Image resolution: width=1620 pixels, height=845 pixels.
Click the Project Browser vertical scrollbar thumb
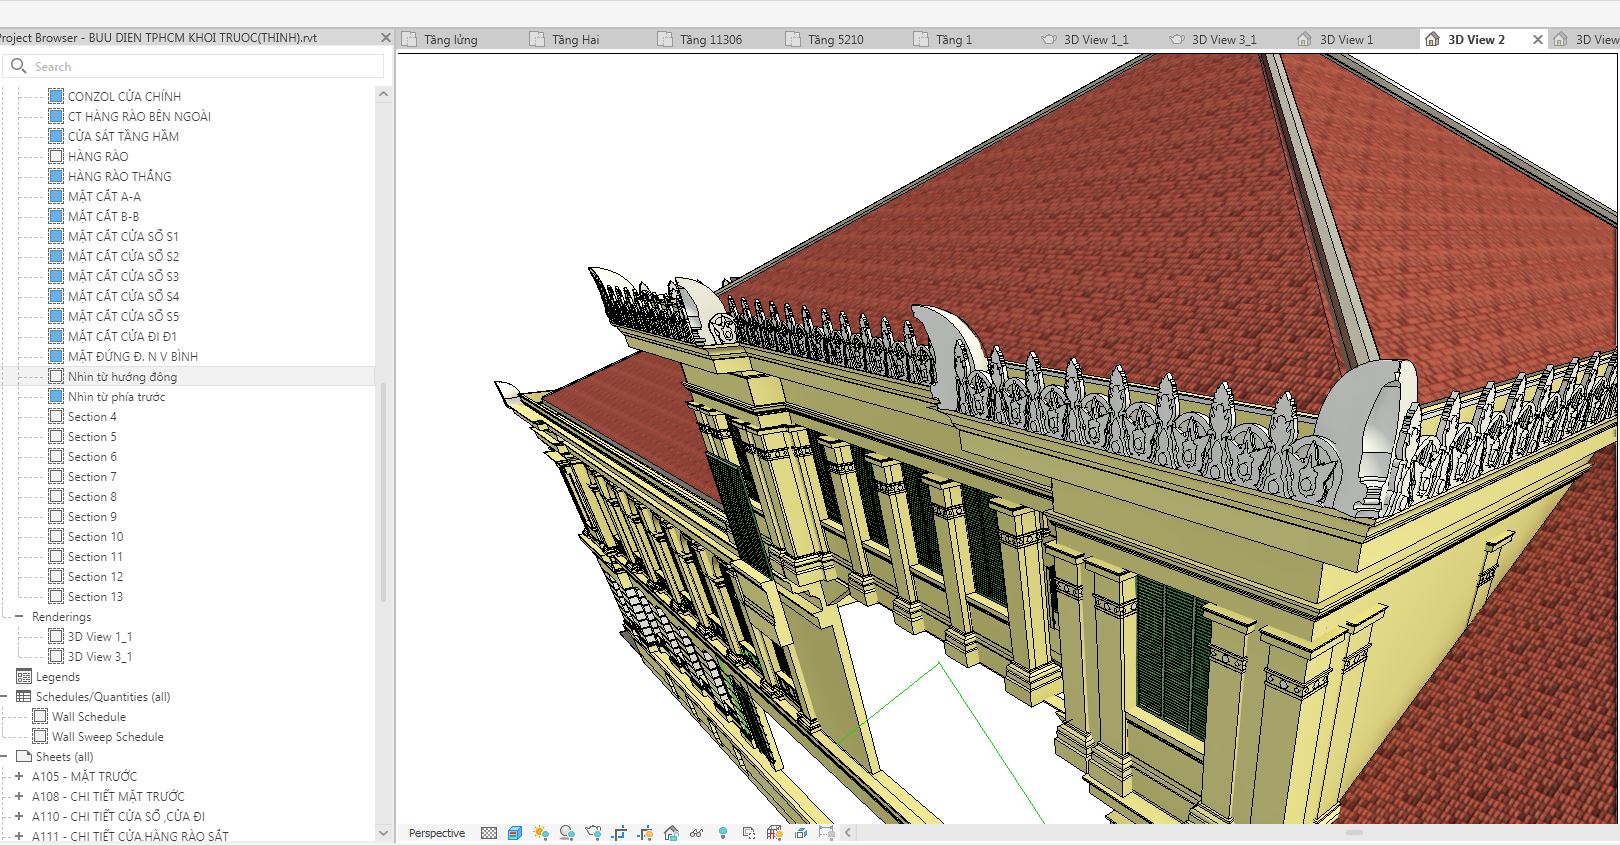384,492
